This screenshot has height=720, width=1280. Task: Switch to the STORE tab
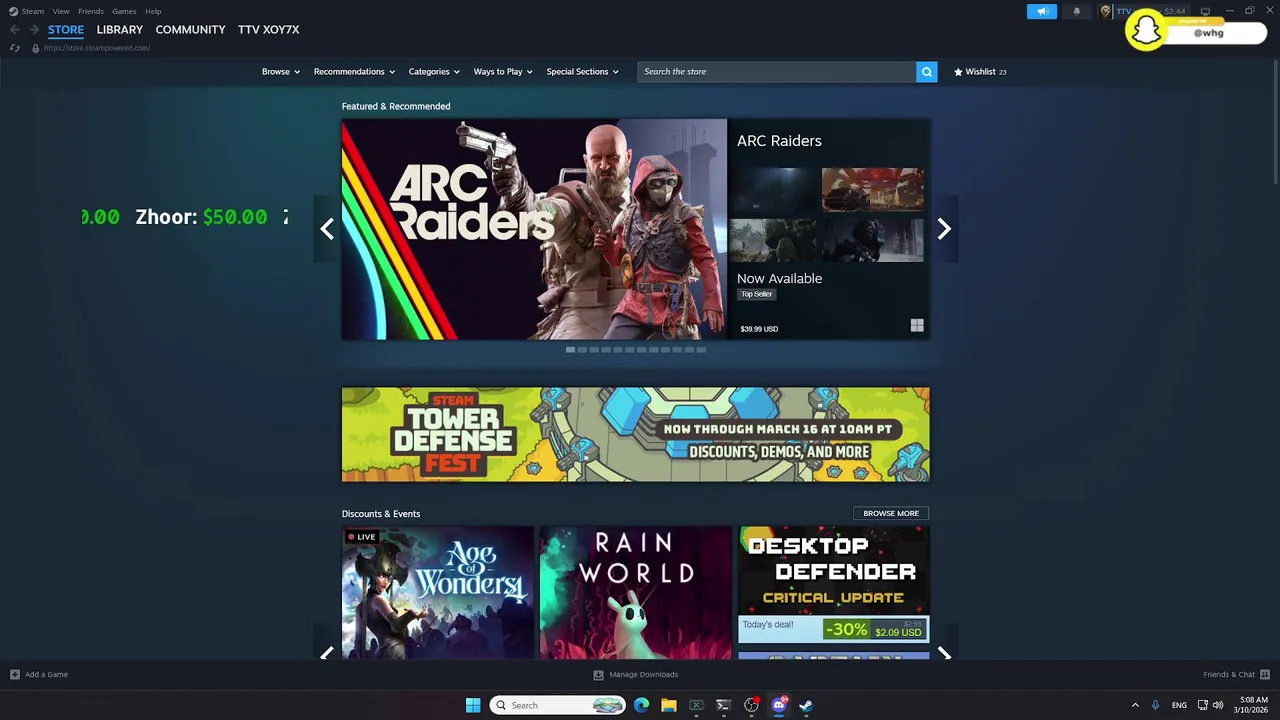pos(66,30)
